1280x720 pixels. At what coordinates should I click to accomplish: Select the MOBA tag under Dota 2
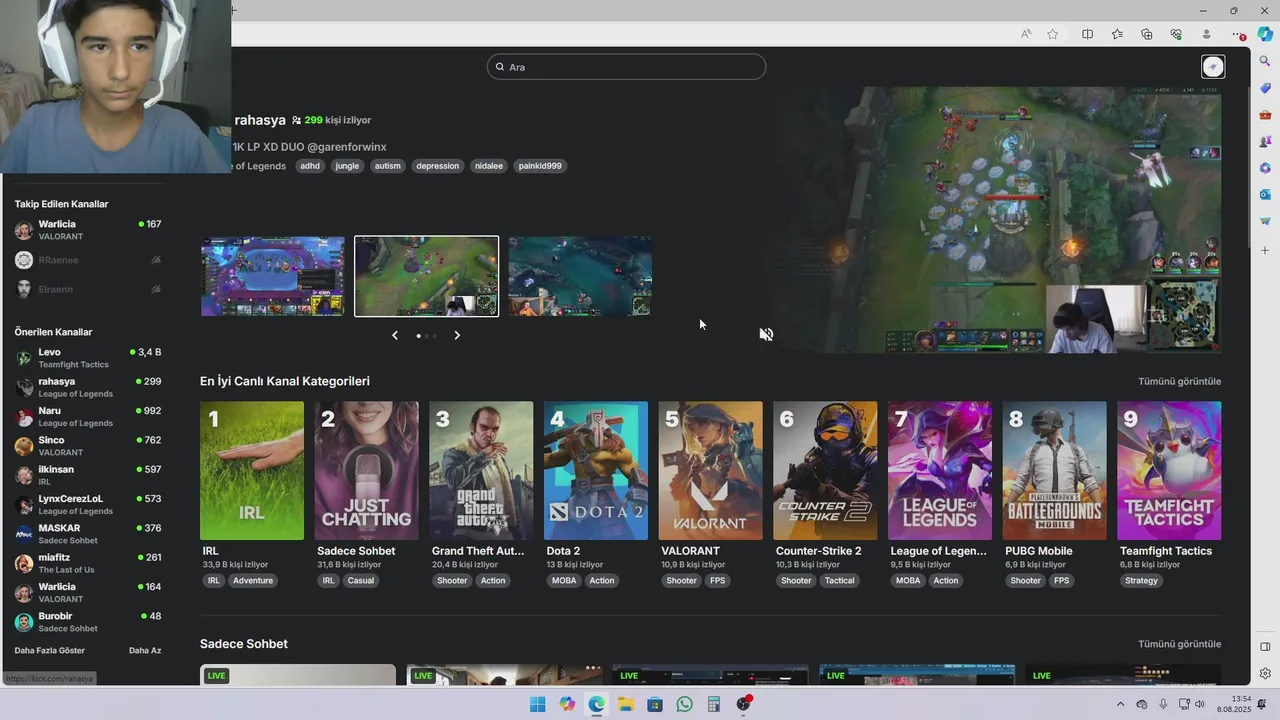point(564,581)
